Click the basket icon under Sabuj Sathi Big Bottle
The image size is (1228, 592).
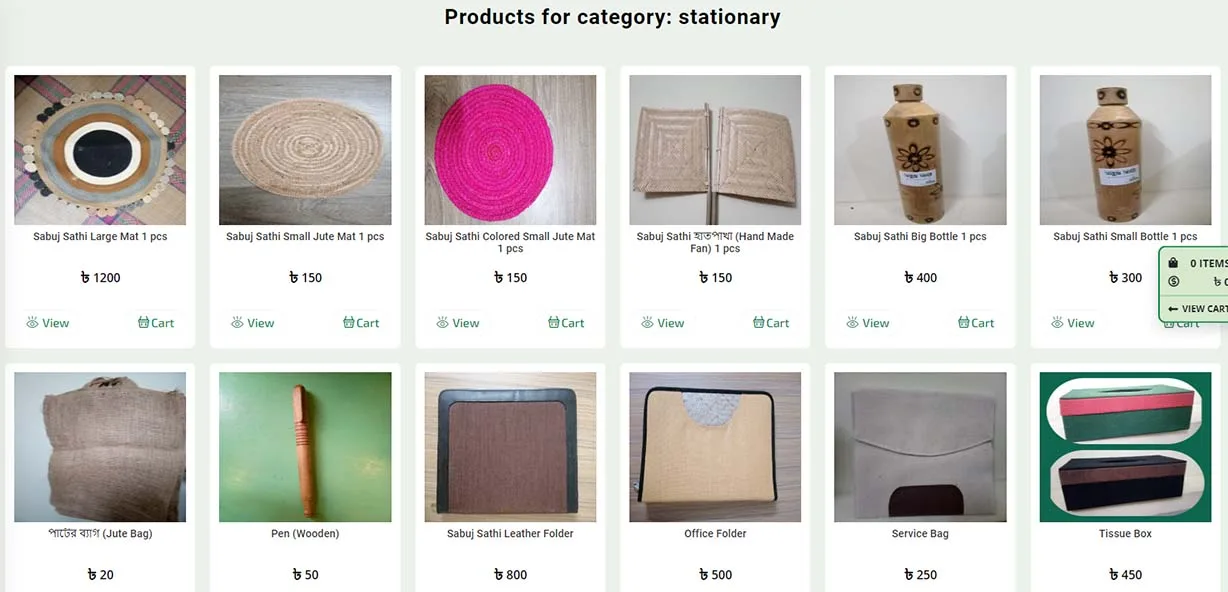point(963,322)
